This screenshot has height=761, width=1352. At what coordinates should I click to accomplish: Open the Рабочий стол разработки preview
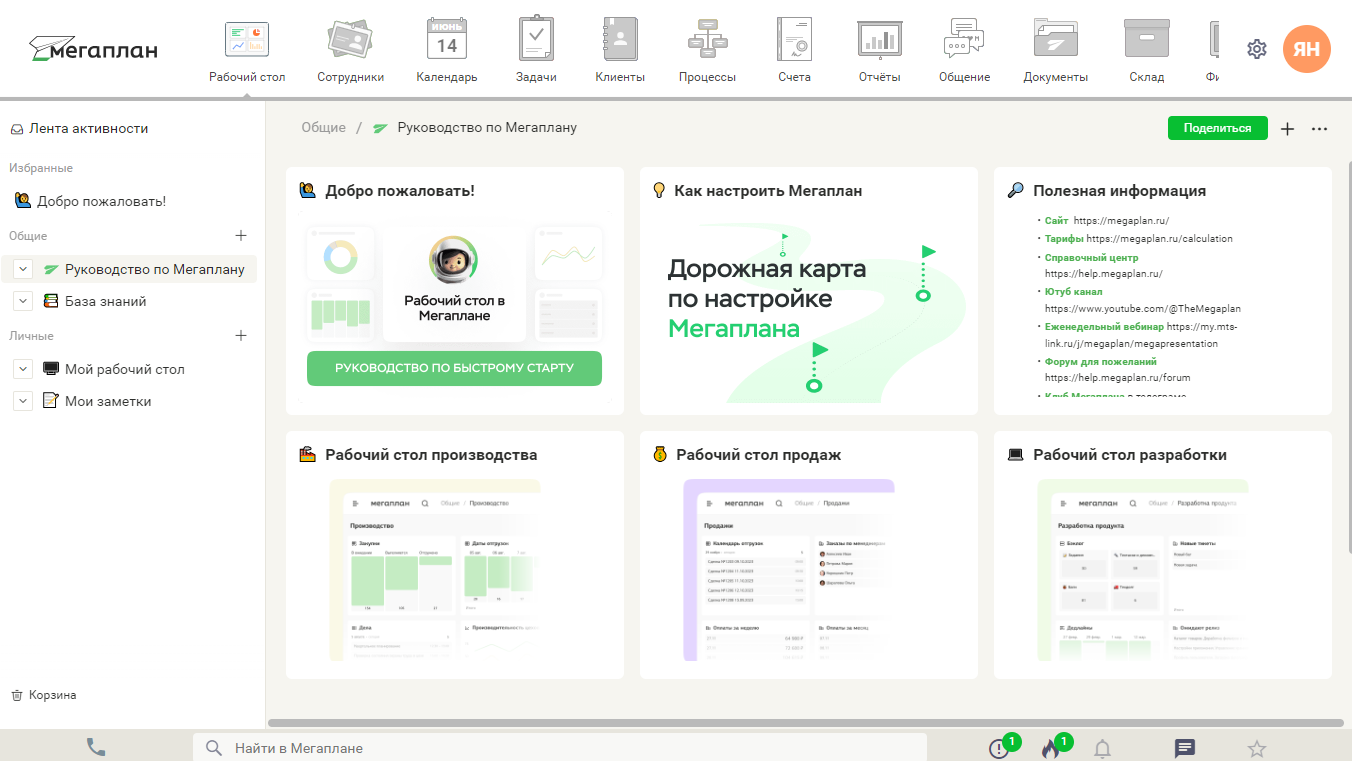(x=1142, y=570)
